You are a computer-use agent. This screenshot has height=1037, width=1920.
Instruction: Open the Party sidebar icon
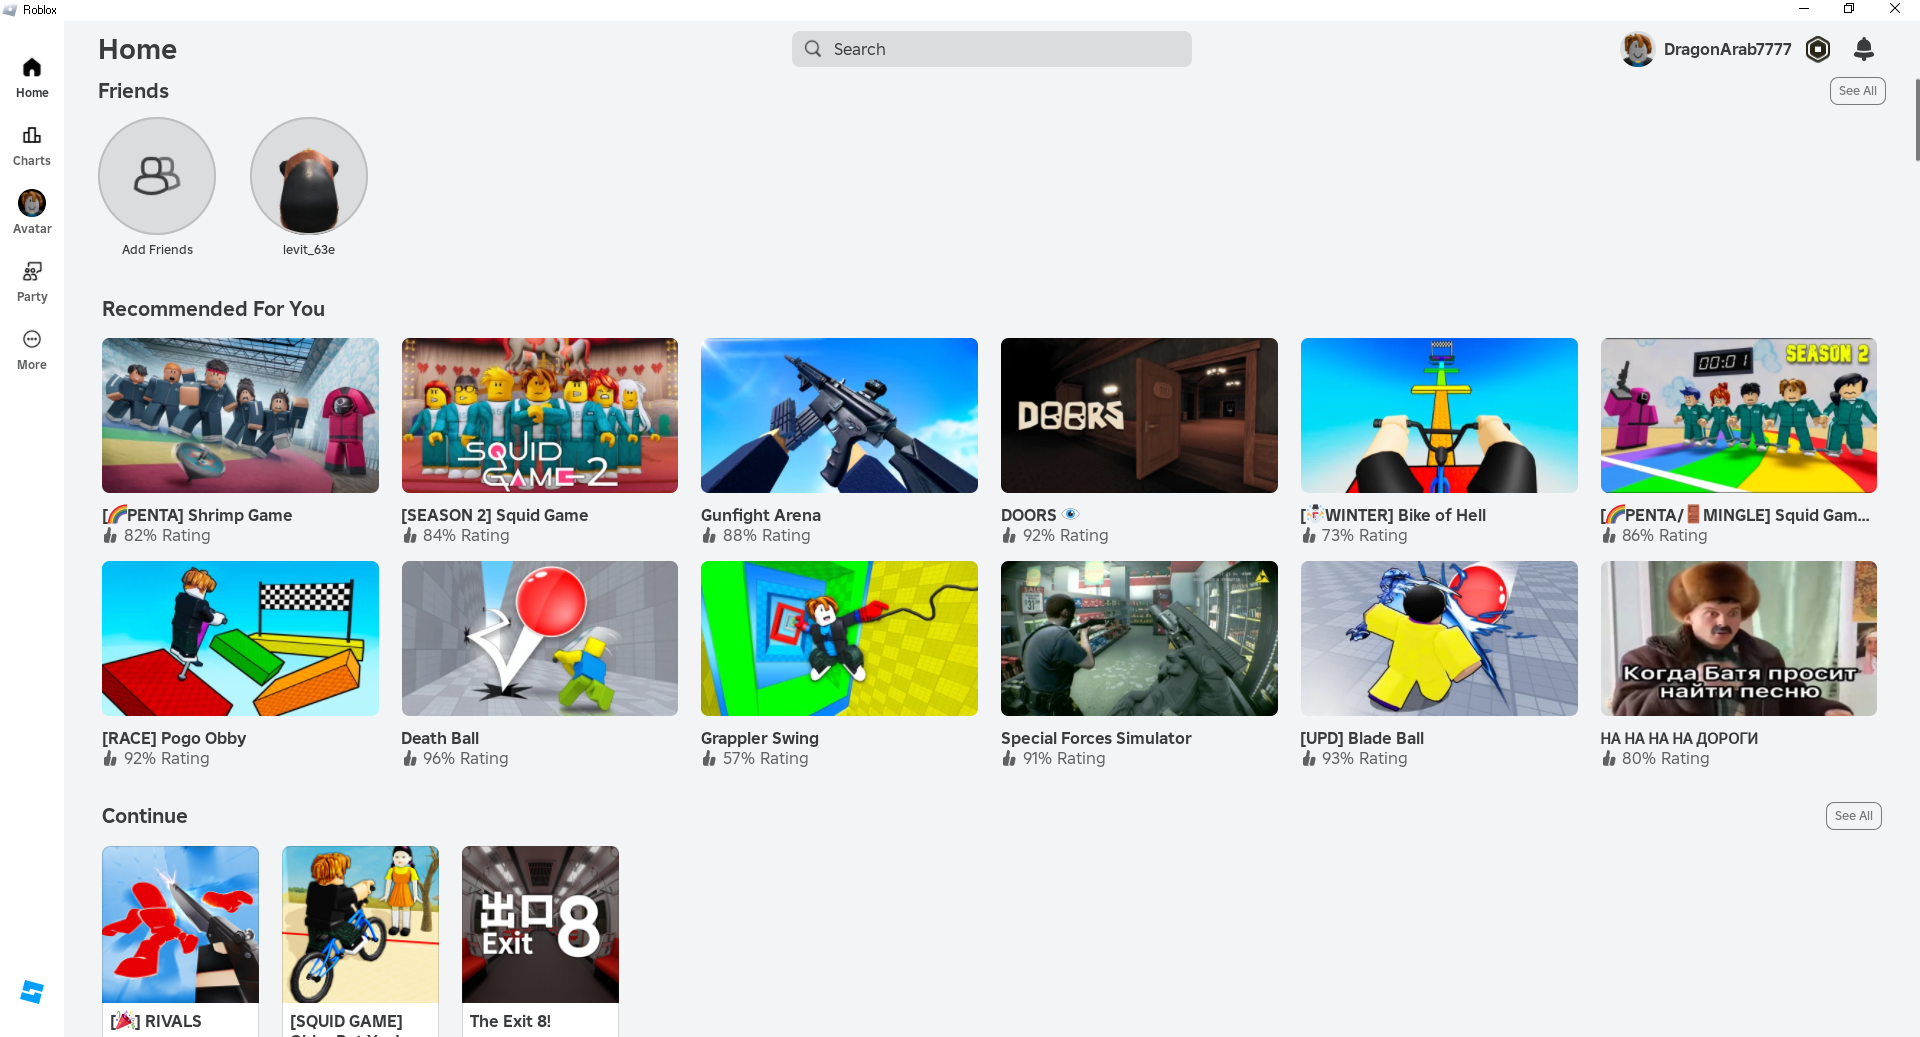pyautogui.click(x=32, y=271)
